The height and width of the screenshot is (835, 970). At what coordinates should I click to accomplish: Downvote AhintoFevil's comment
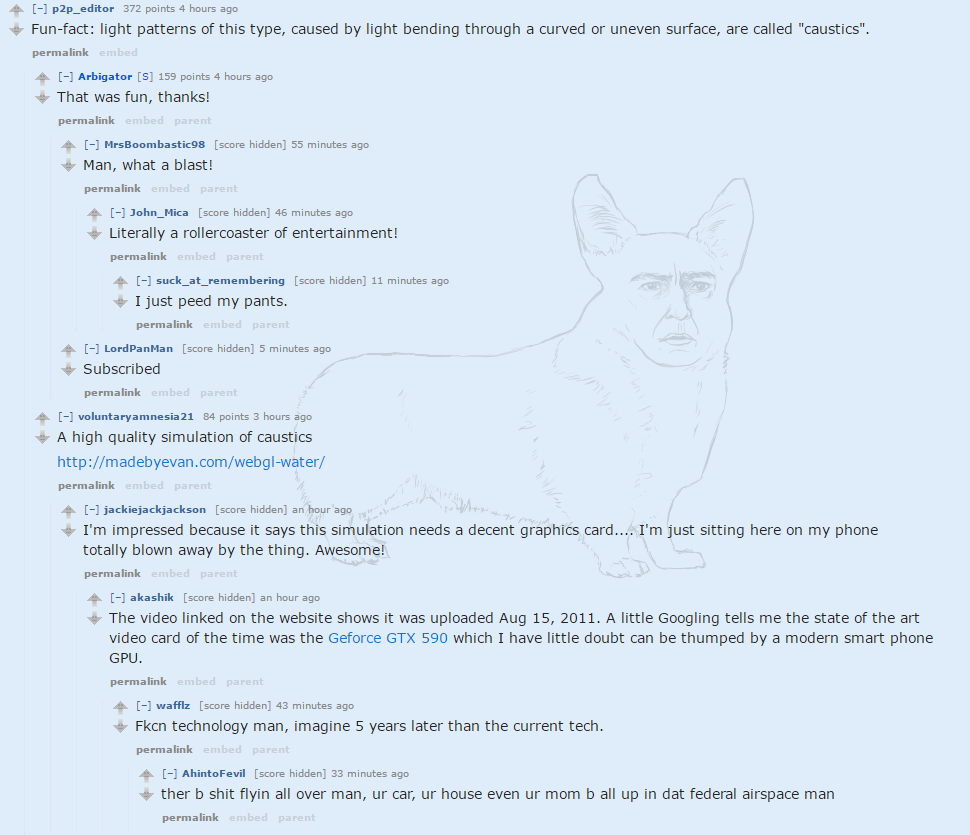(147, 794)
